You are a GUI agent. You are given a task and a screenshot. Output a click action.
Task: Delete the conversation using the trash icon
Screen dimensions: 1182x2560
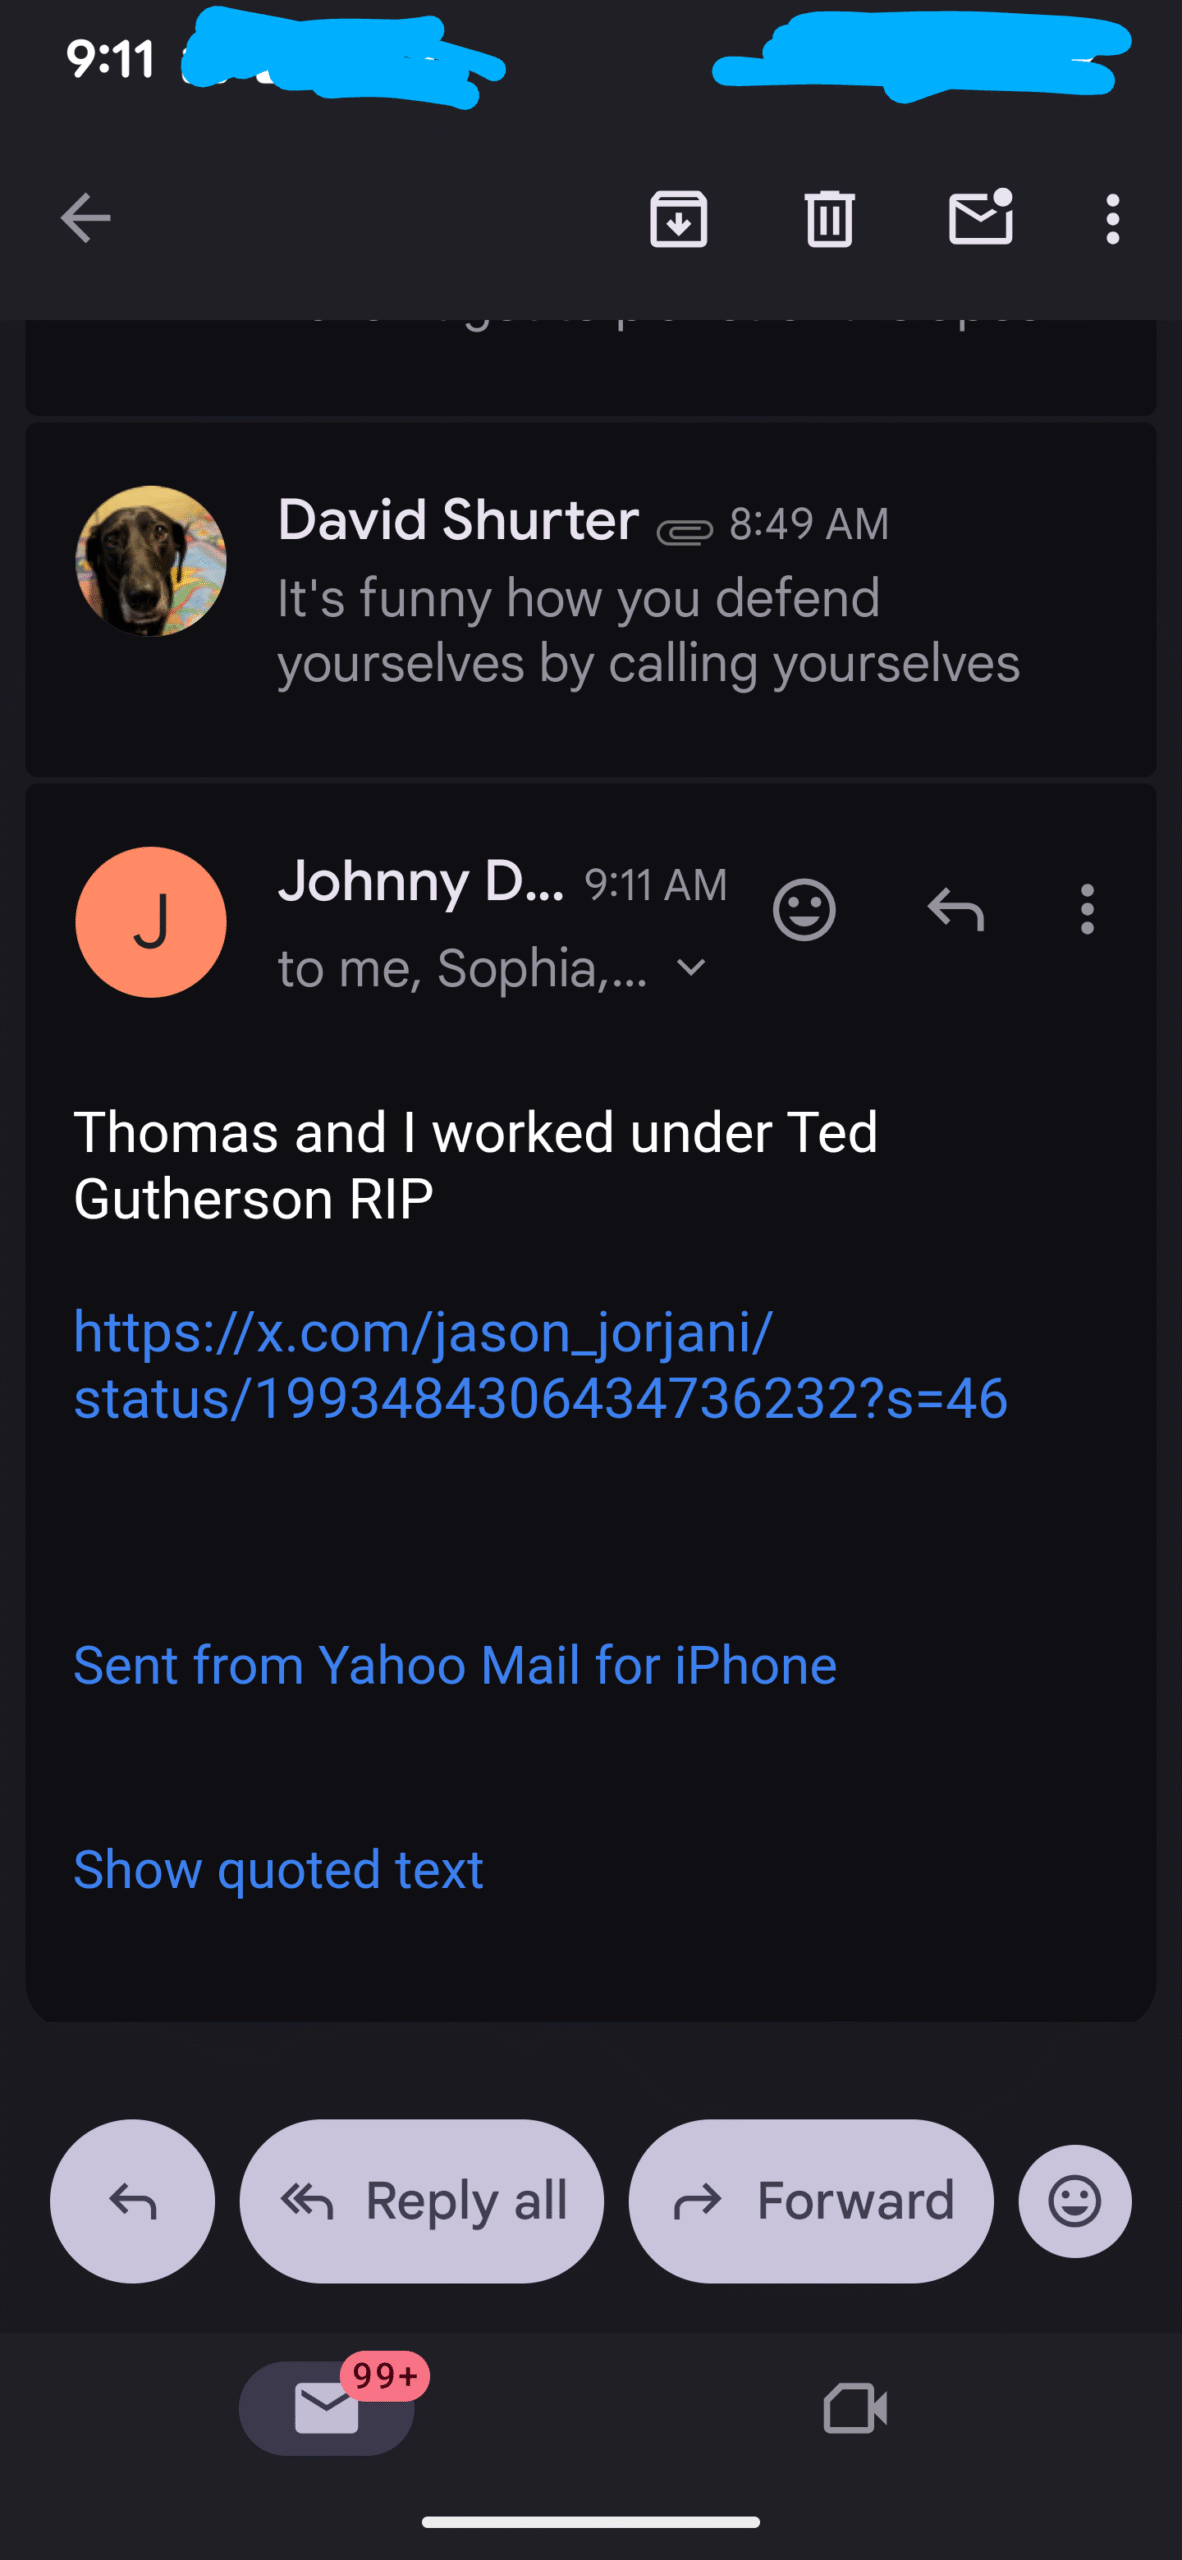coord(829,218)
